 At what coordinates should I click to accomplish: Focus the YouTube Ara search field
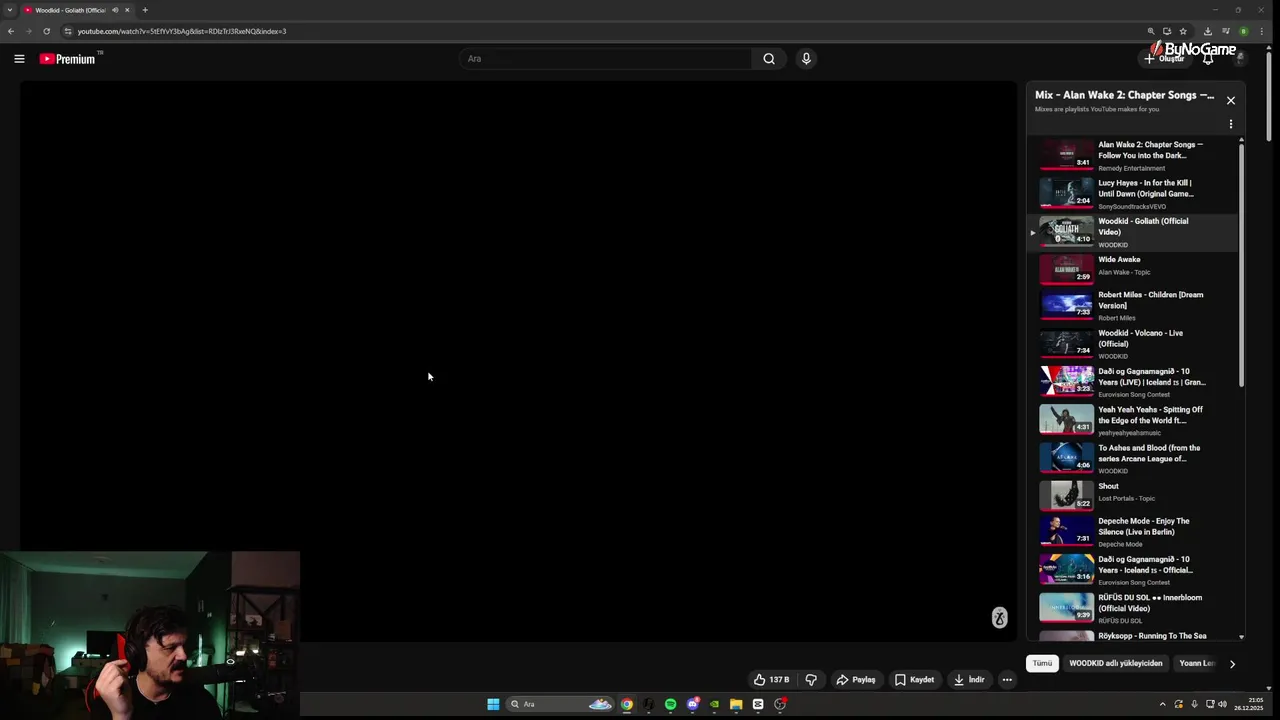point(606,59)
